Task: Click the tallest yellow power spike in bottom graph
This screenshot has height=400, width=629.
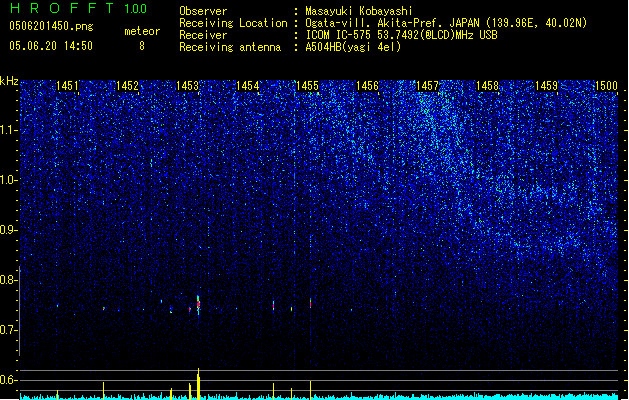Action: click(x=198, y=384)
